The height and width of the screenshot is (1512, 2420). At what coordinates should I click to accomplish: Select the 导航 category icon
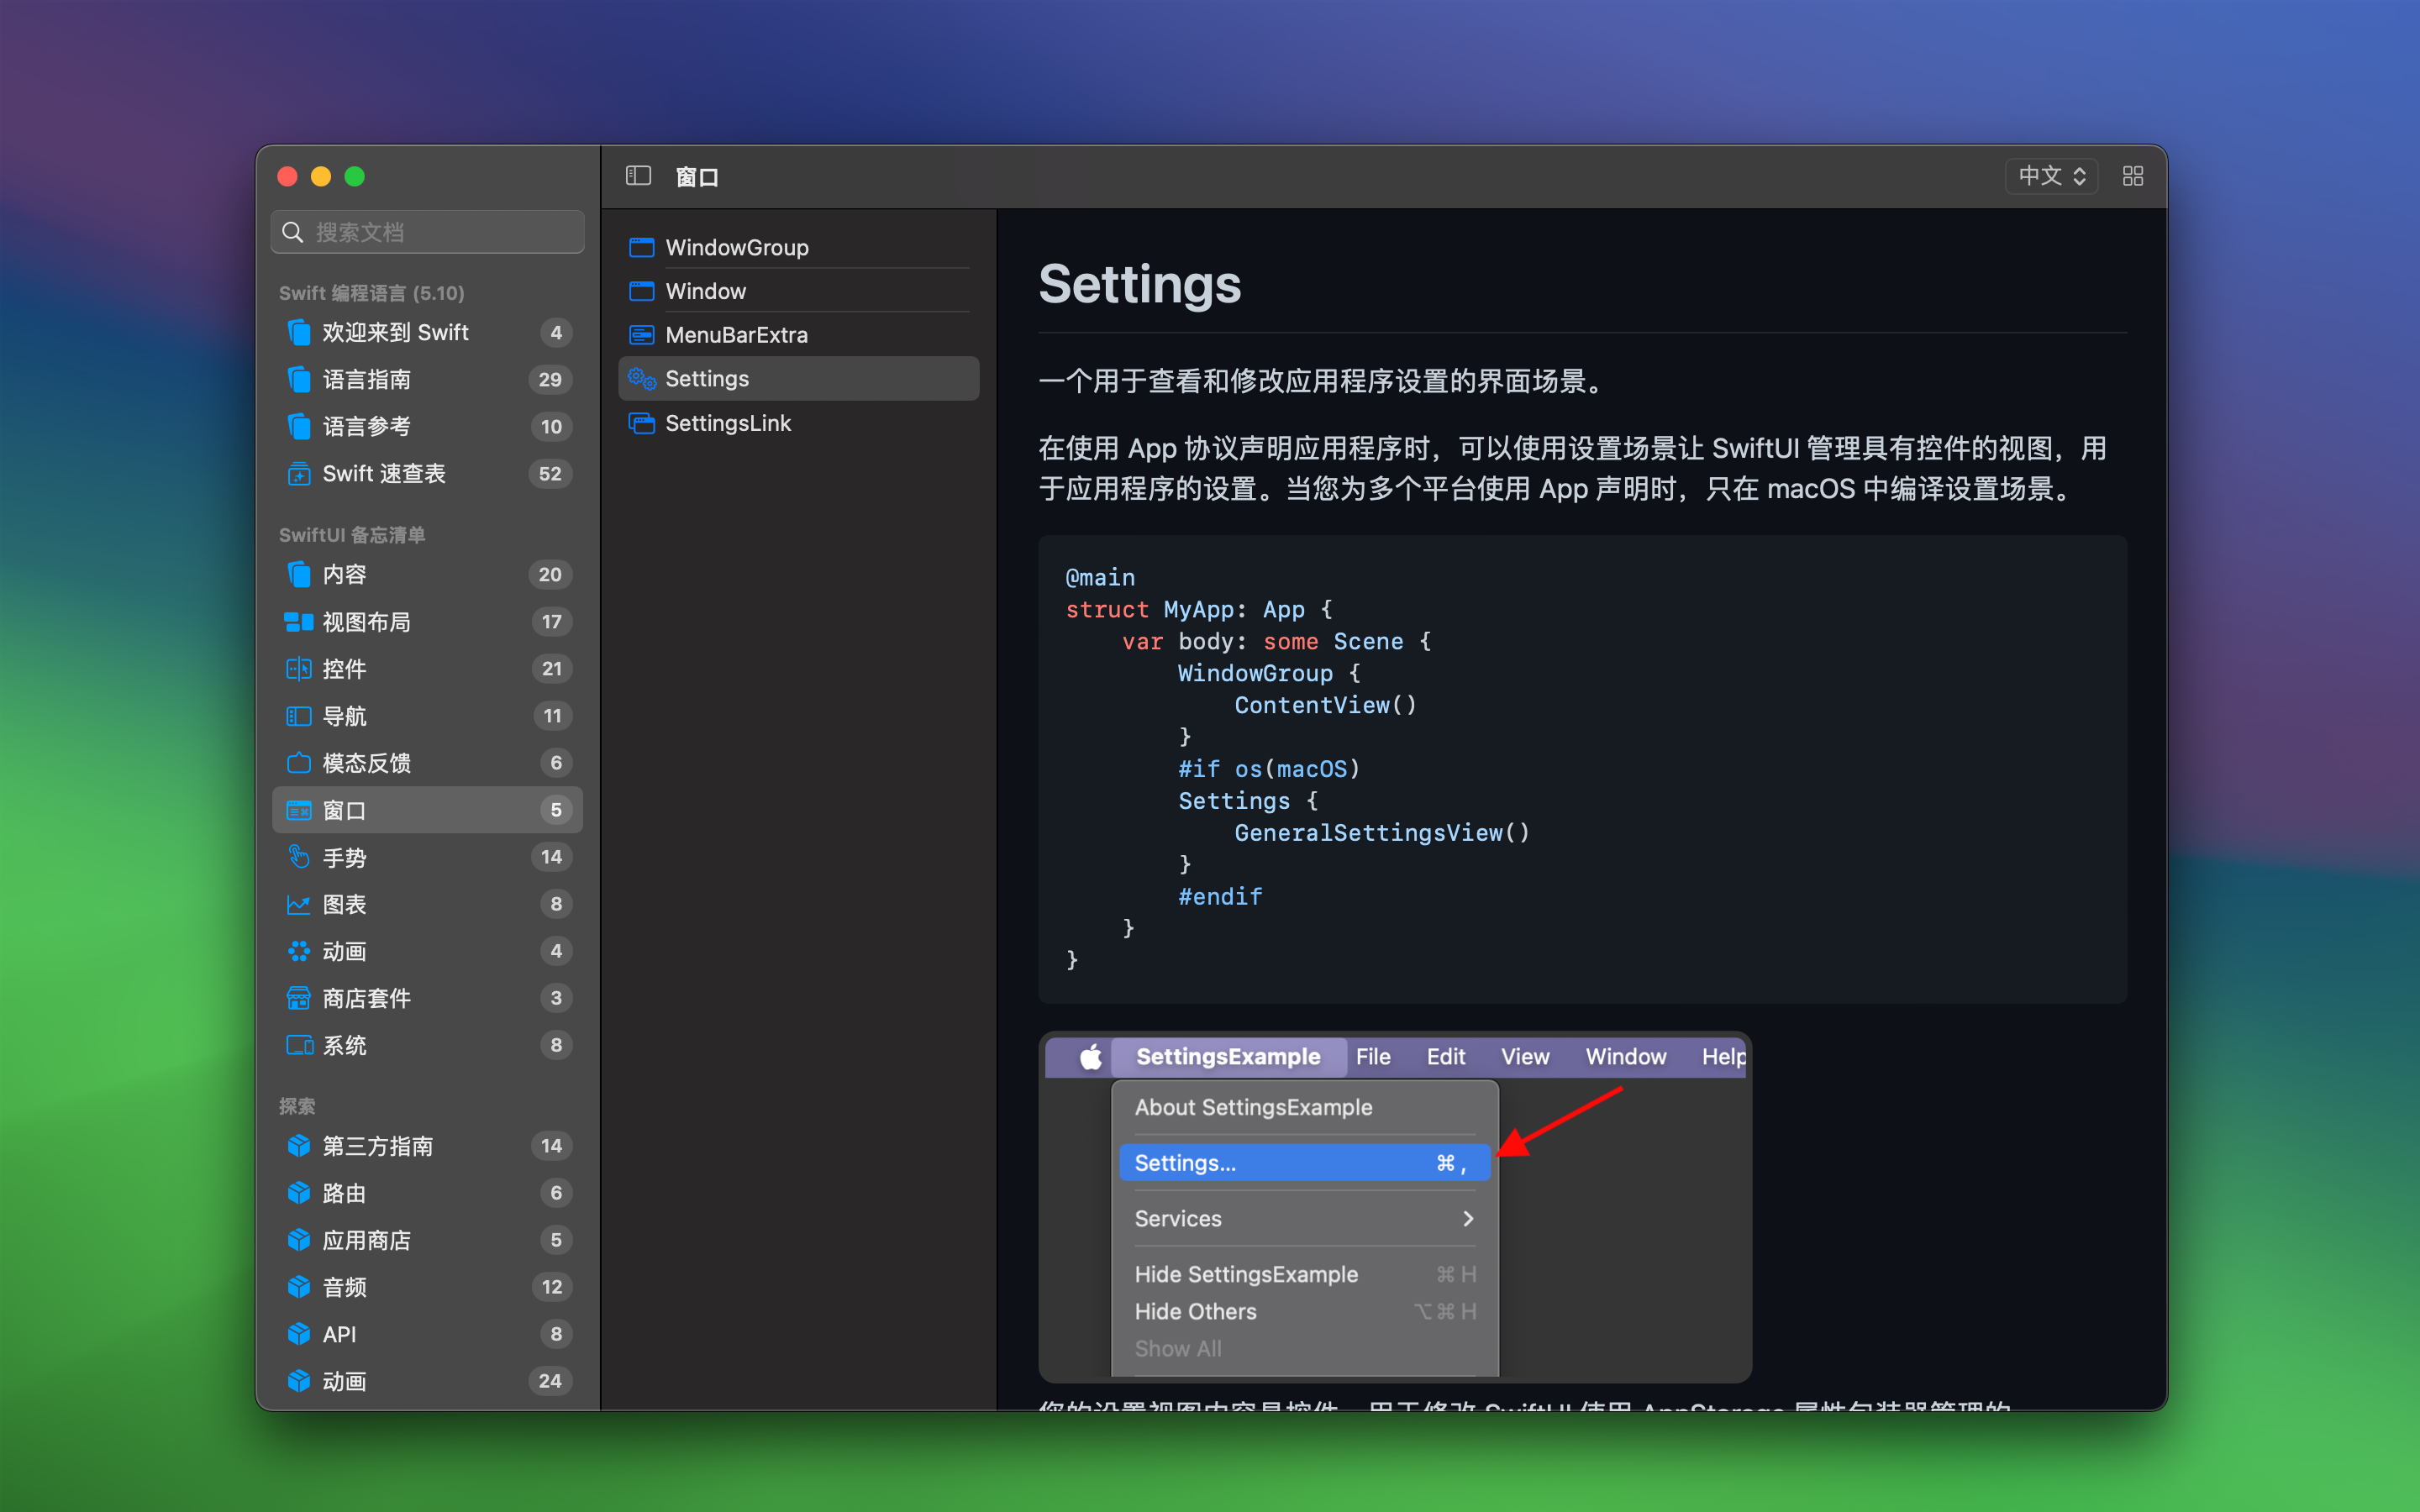click(294, 714)
